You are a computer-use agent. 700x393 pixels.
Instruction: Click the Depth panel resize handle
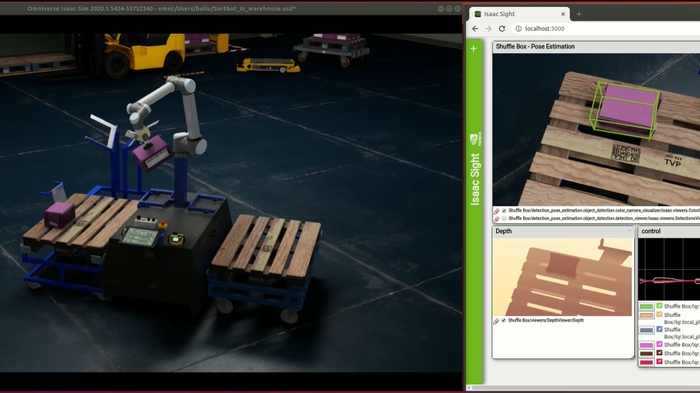tap(632, 356)
